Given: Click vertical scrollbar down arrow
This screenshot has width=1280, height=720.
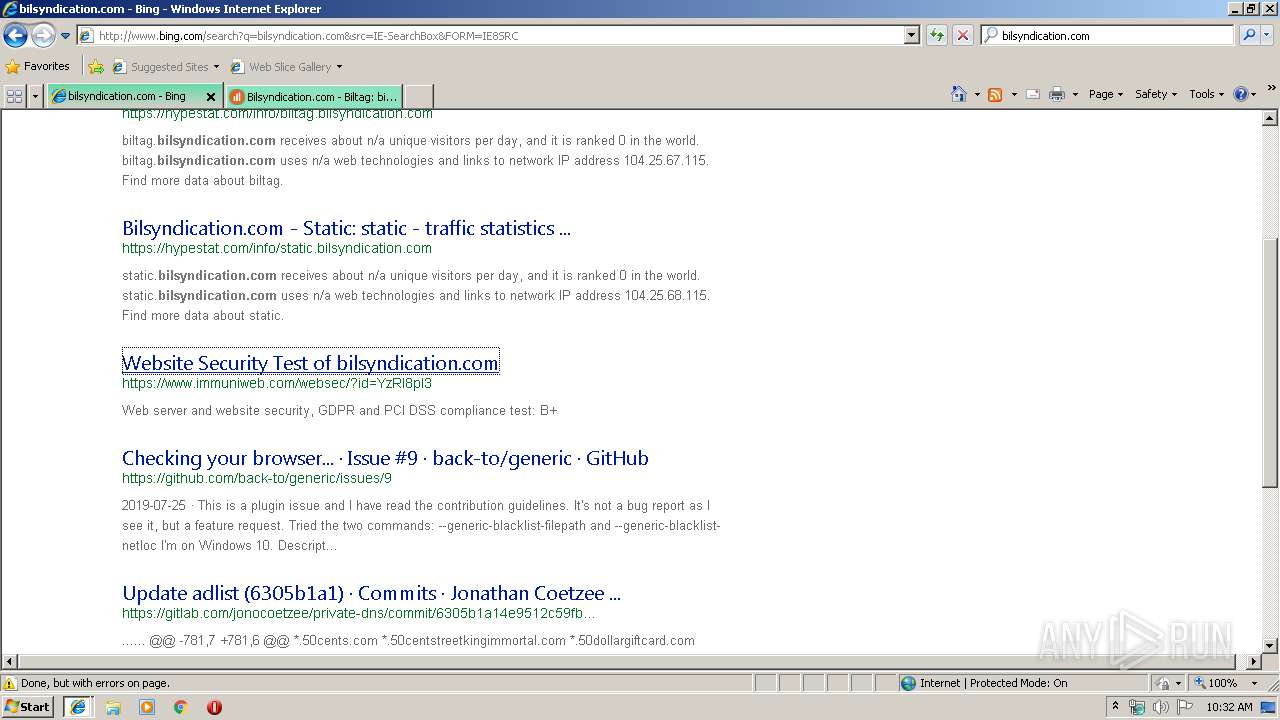Looking at the screenshot, I should (x=1270, y=646).
